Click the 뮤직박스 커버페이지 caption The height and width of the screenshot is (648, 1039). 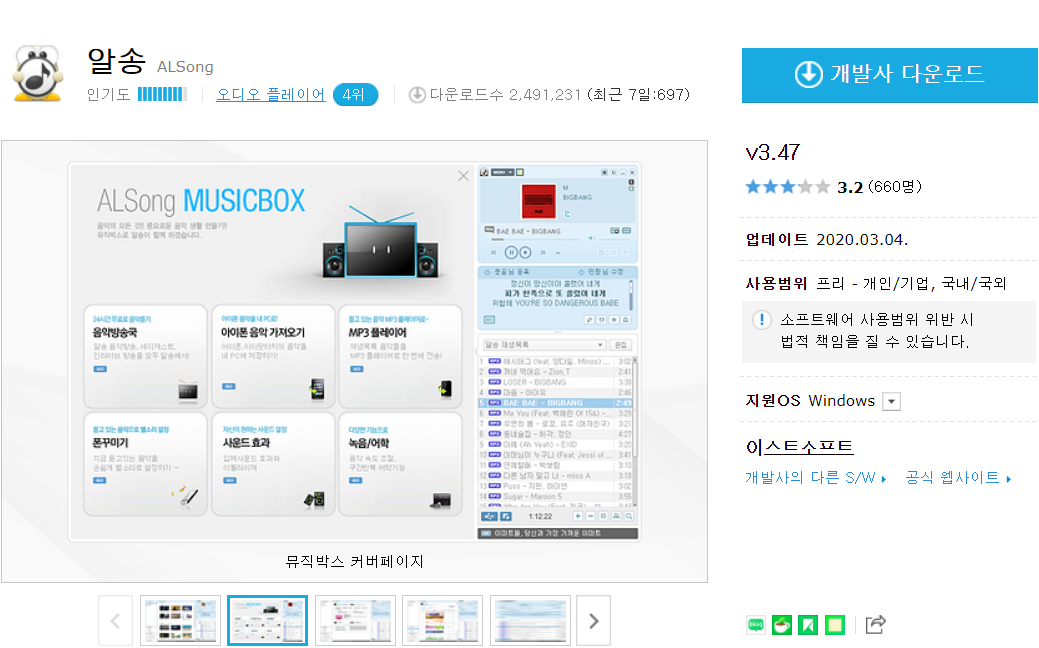[x=355, y=561]
